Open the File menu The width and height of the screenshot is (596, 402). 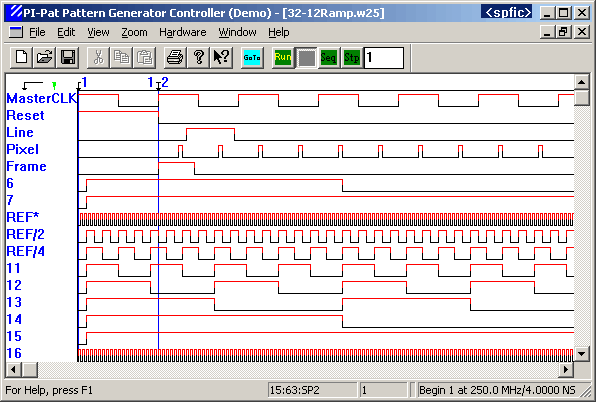tap(37, 32)
